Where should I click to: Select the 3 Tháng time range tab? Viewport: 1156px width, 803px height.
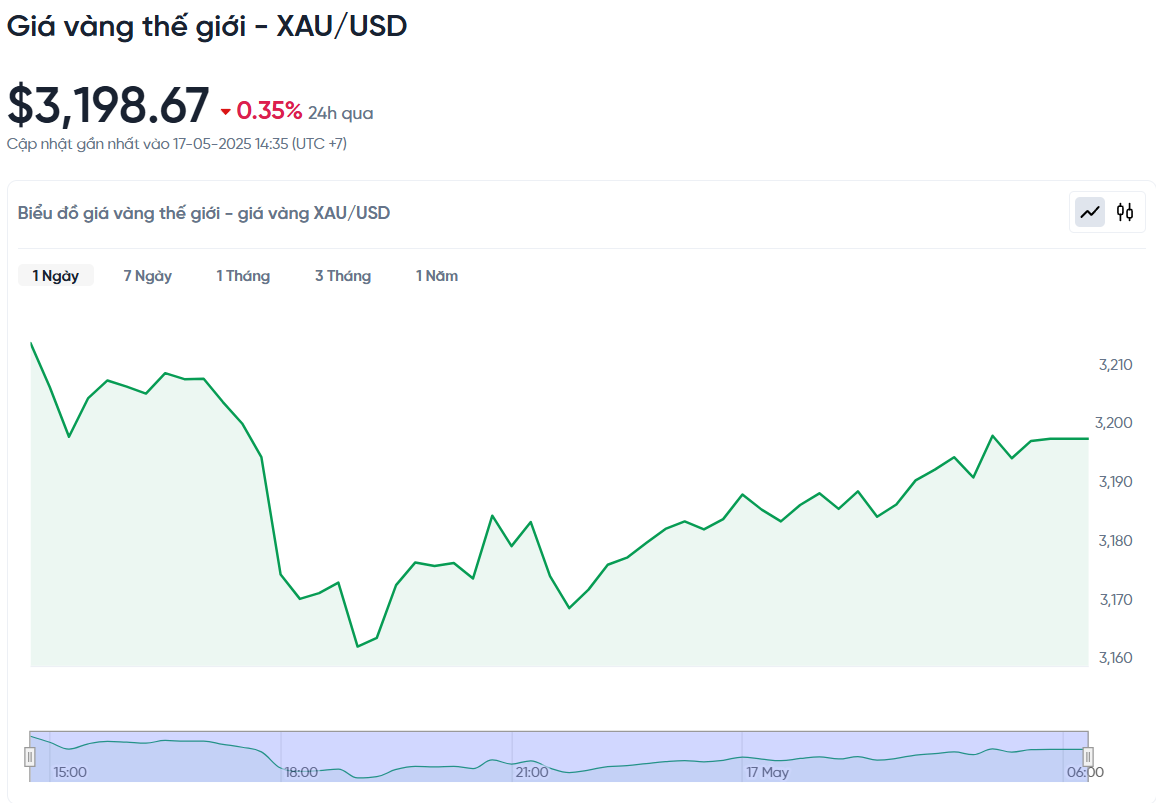pos(343,276)
